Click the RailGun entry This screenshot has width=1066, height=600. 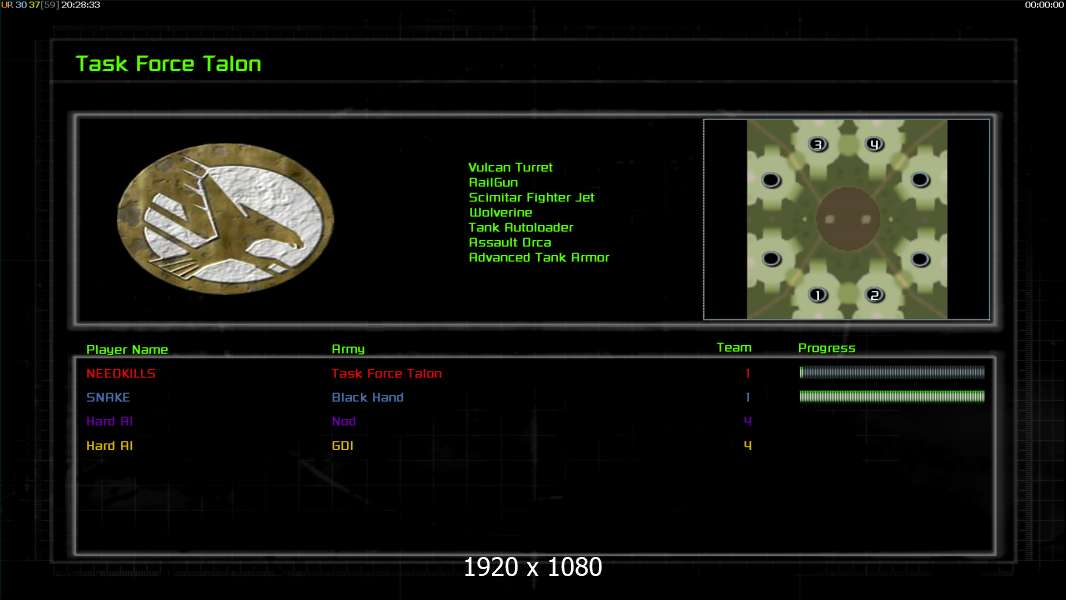pos(493,182)
